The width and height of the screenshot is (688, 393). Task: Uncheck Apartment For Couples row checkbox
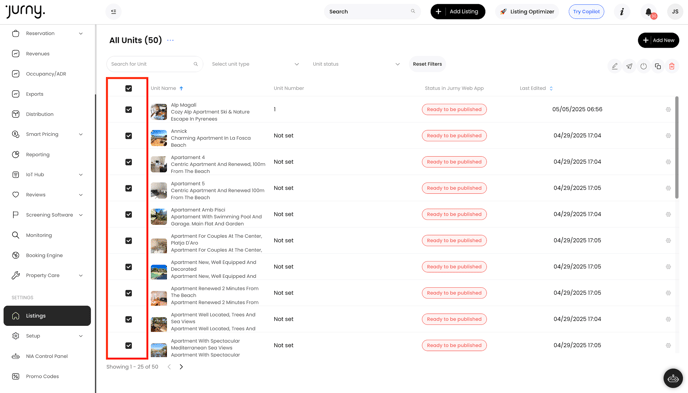(x=129, y=241)
